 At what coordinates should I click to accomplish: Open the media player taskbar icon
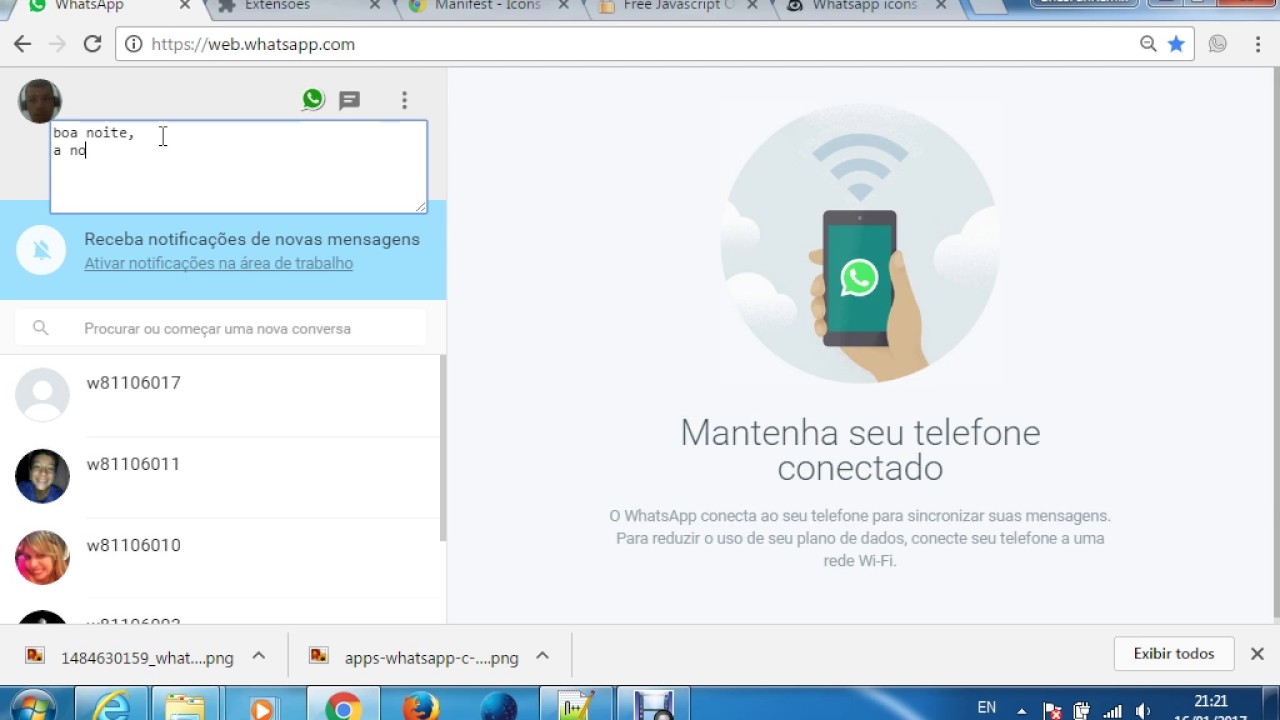click(x=262, y=706)
